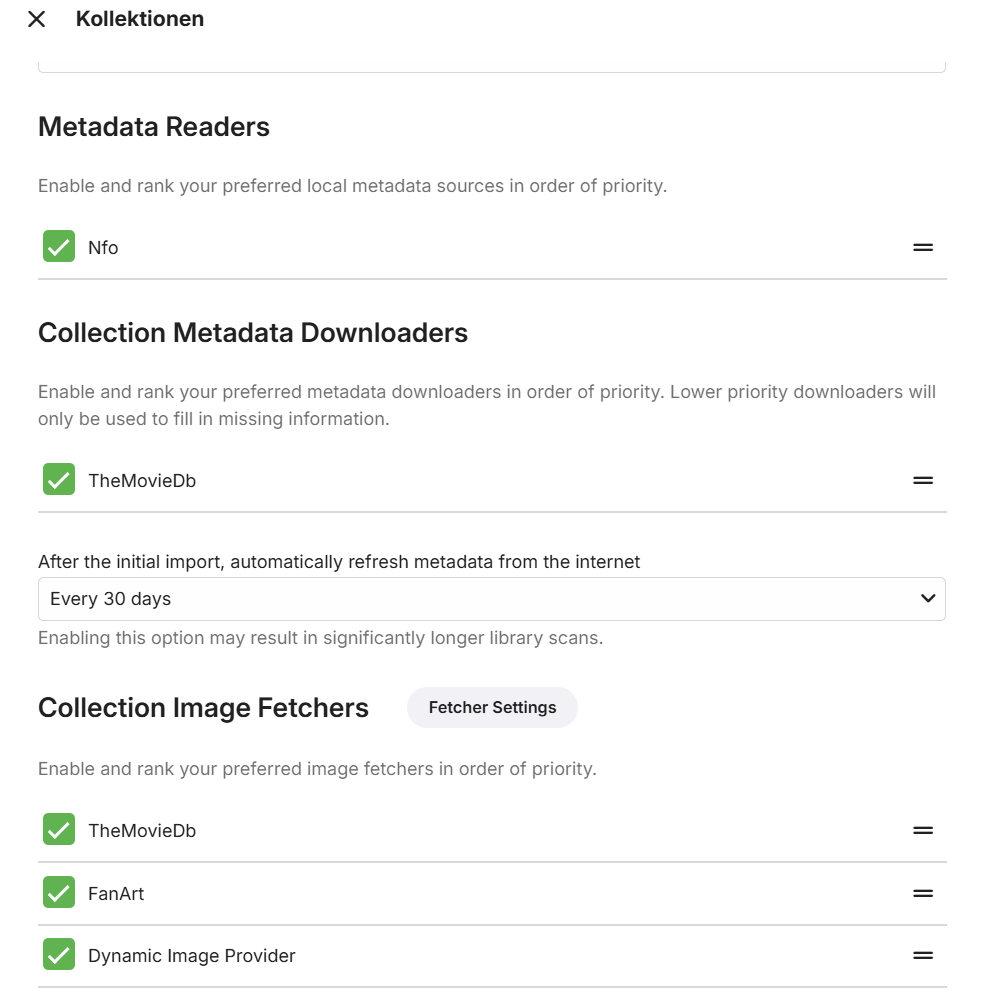
Task: Click the drag handle beside FanArt
Action: coord(923,893)
